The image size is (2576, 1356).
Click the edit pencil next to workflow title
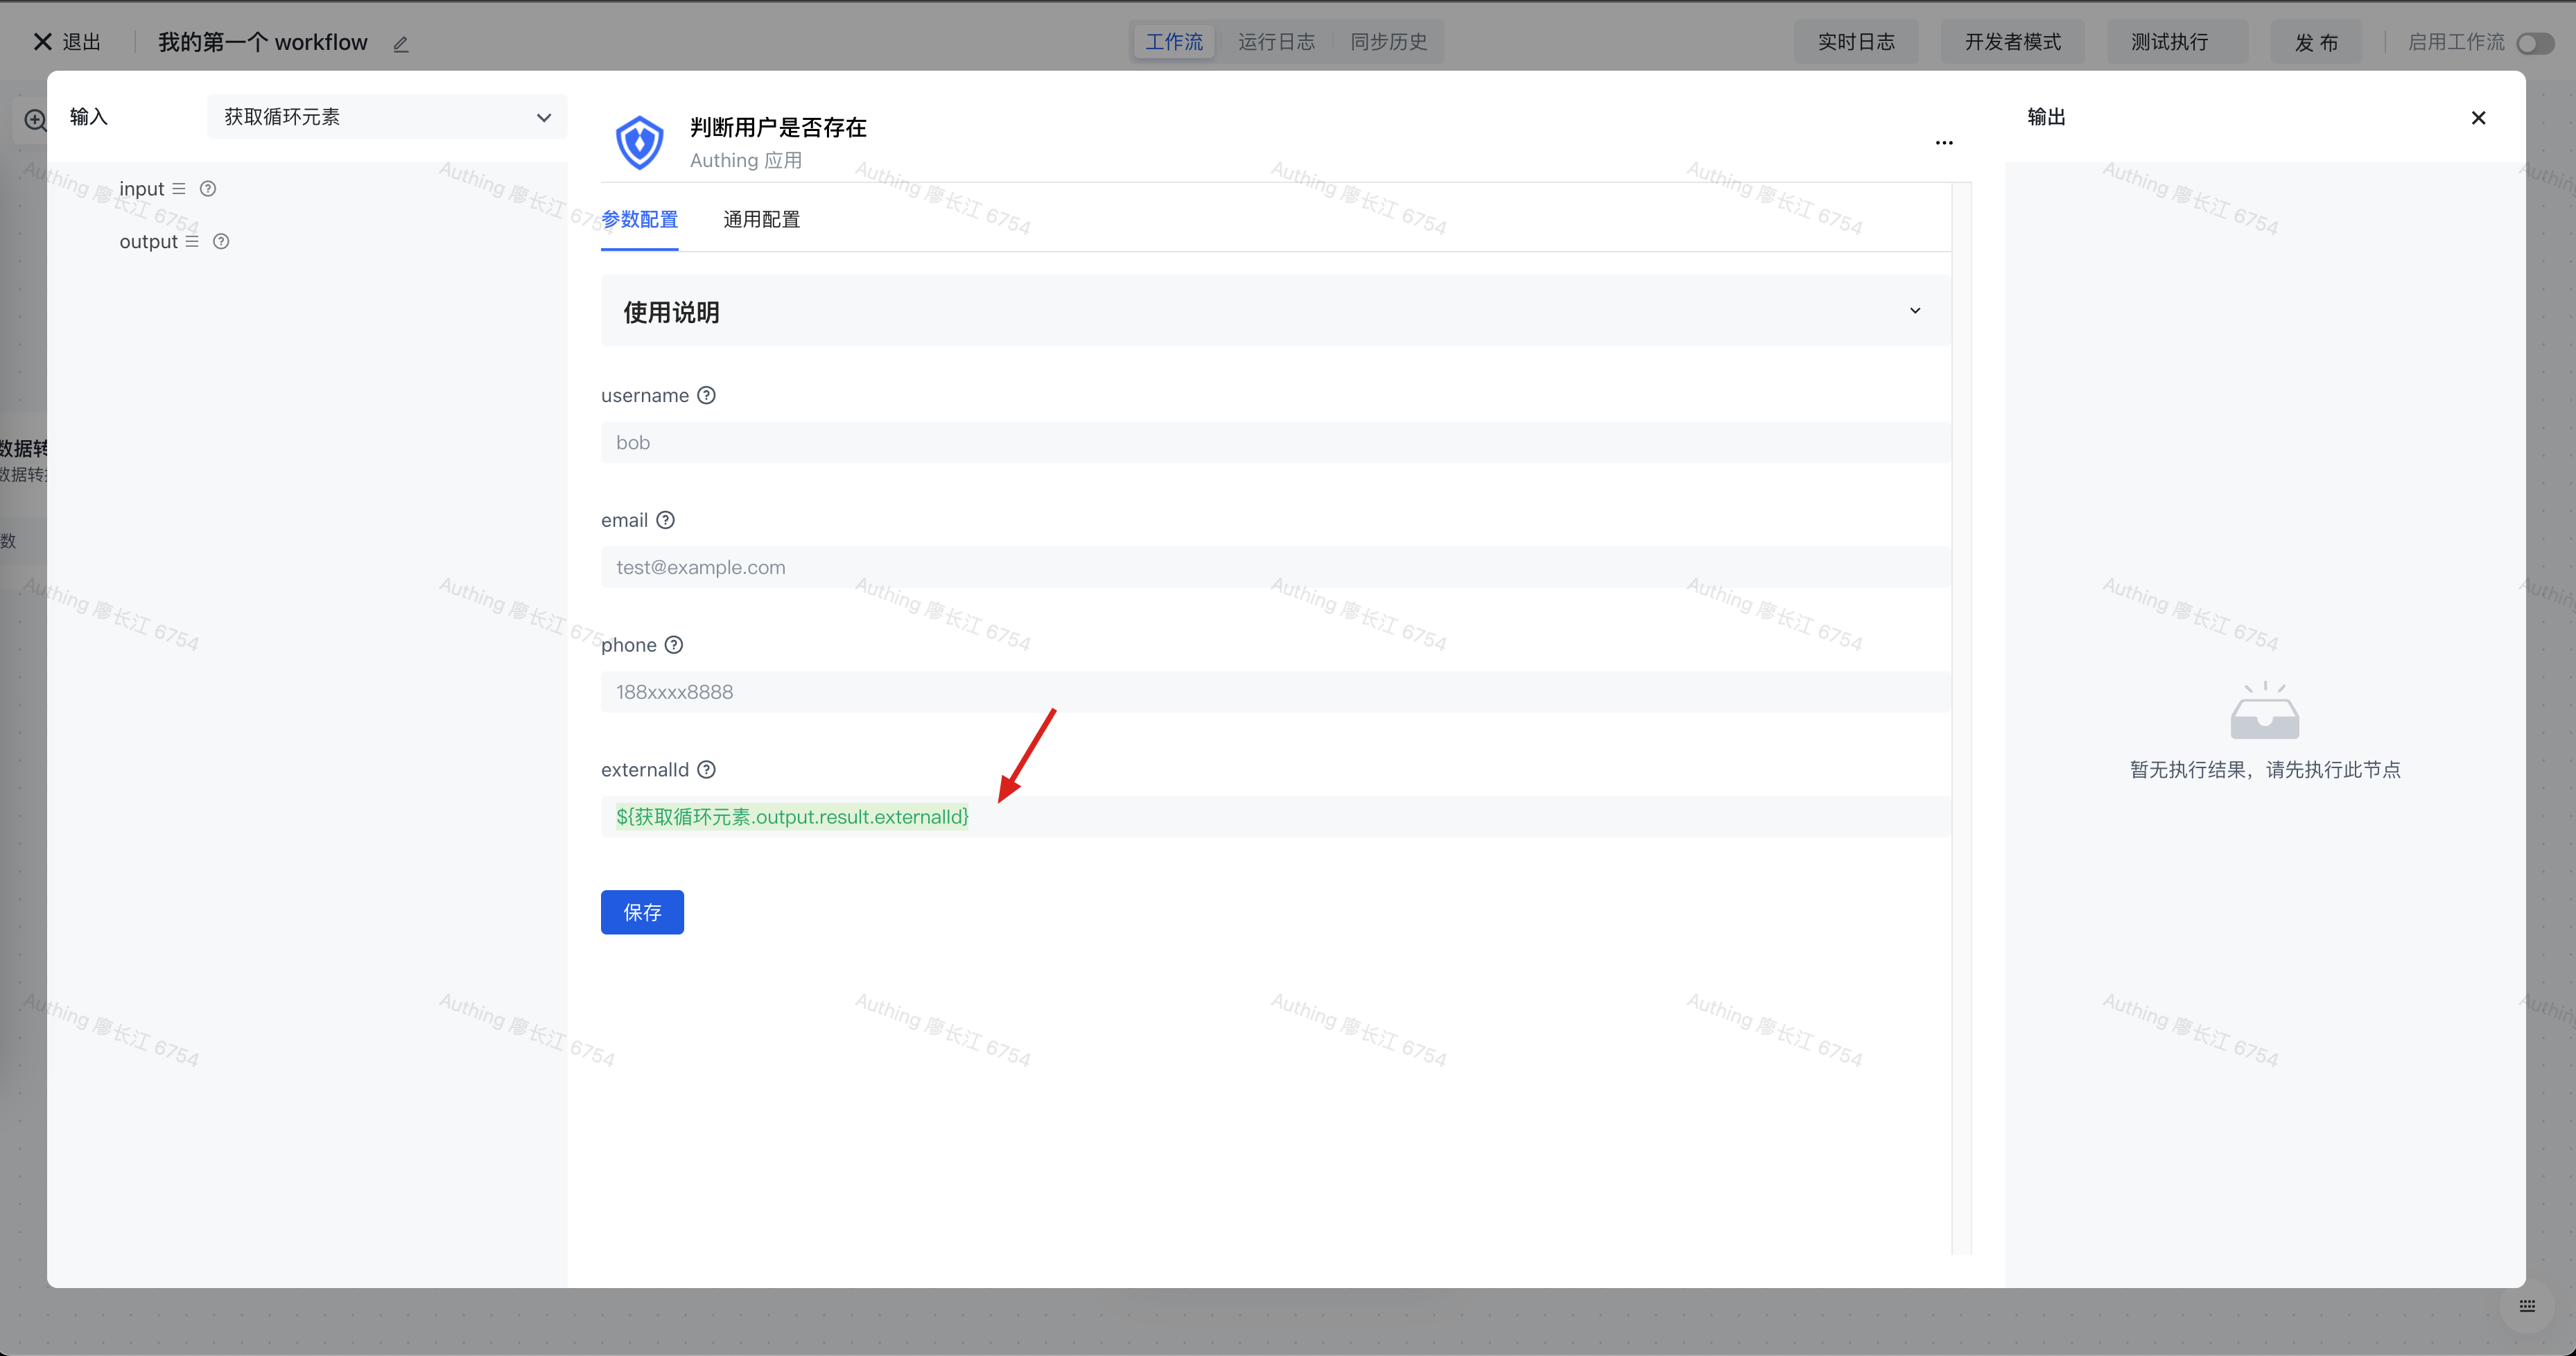pos(401,43)
